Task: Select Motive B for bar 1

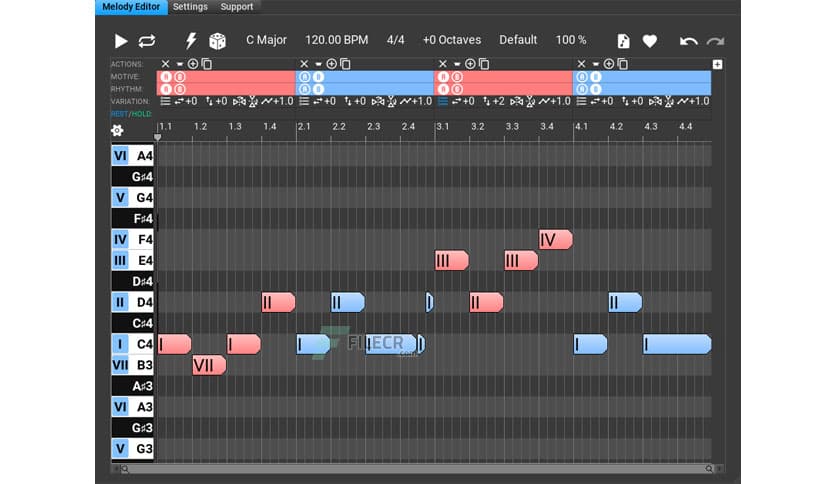Action: click(x=180, y=77)
